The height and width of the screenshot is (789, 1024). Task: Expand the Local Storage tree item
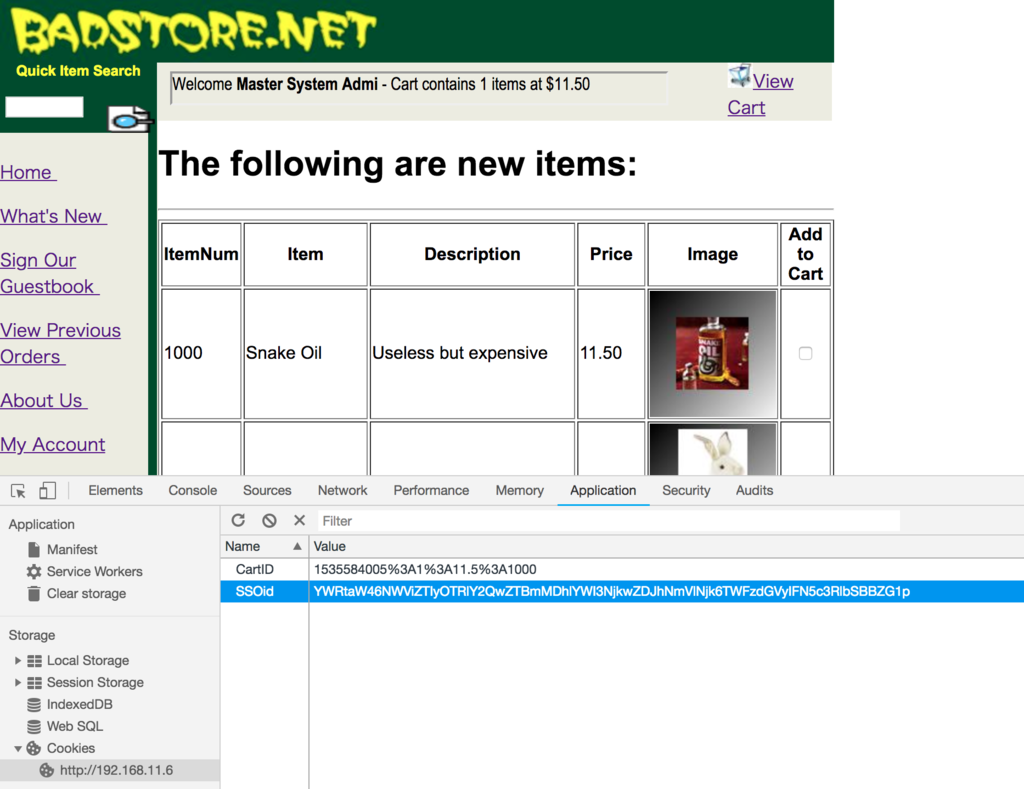click(17, 660)
